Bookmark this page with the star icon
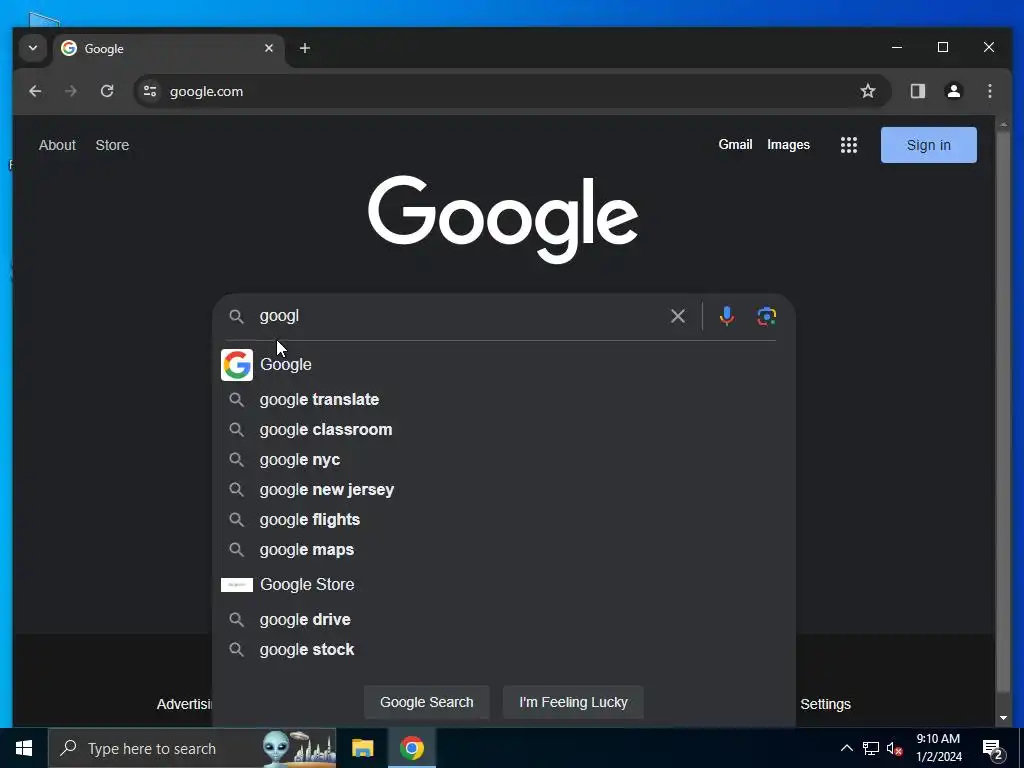The image size is (1024, 768). pos(867,91)
